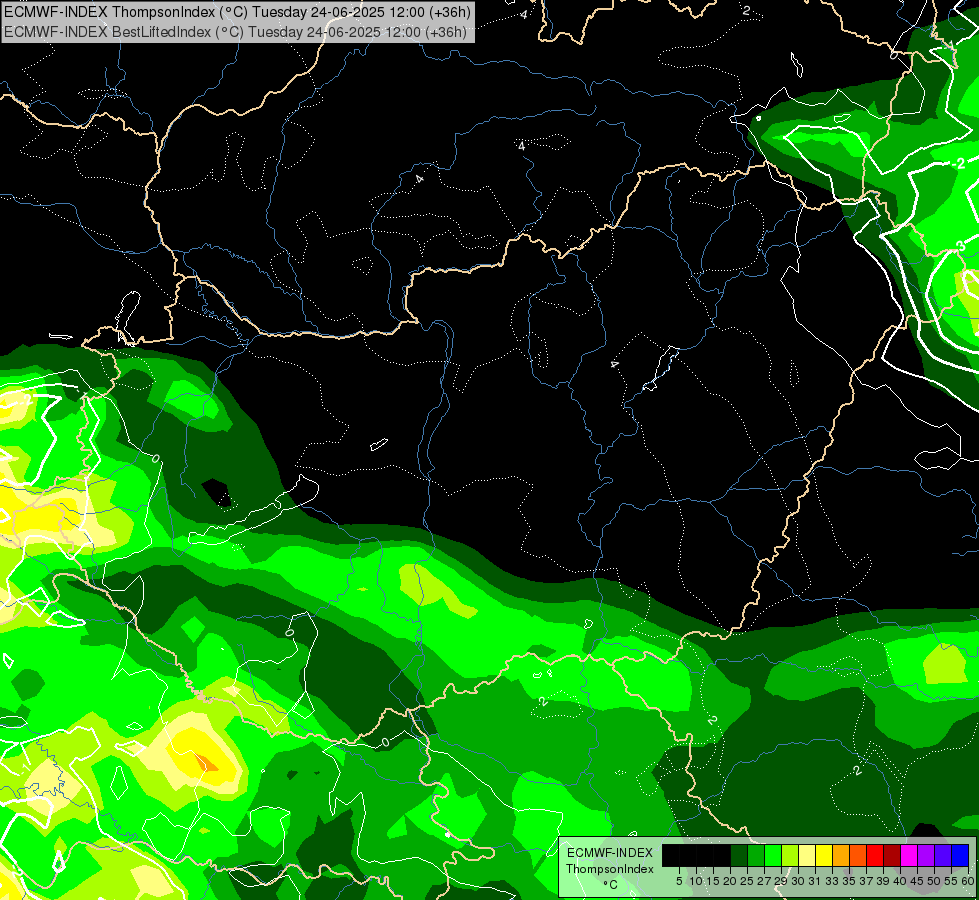This screenshot has height=900, width=979.
Task: Click the legend tick value 20
Action: pos(730,881)
